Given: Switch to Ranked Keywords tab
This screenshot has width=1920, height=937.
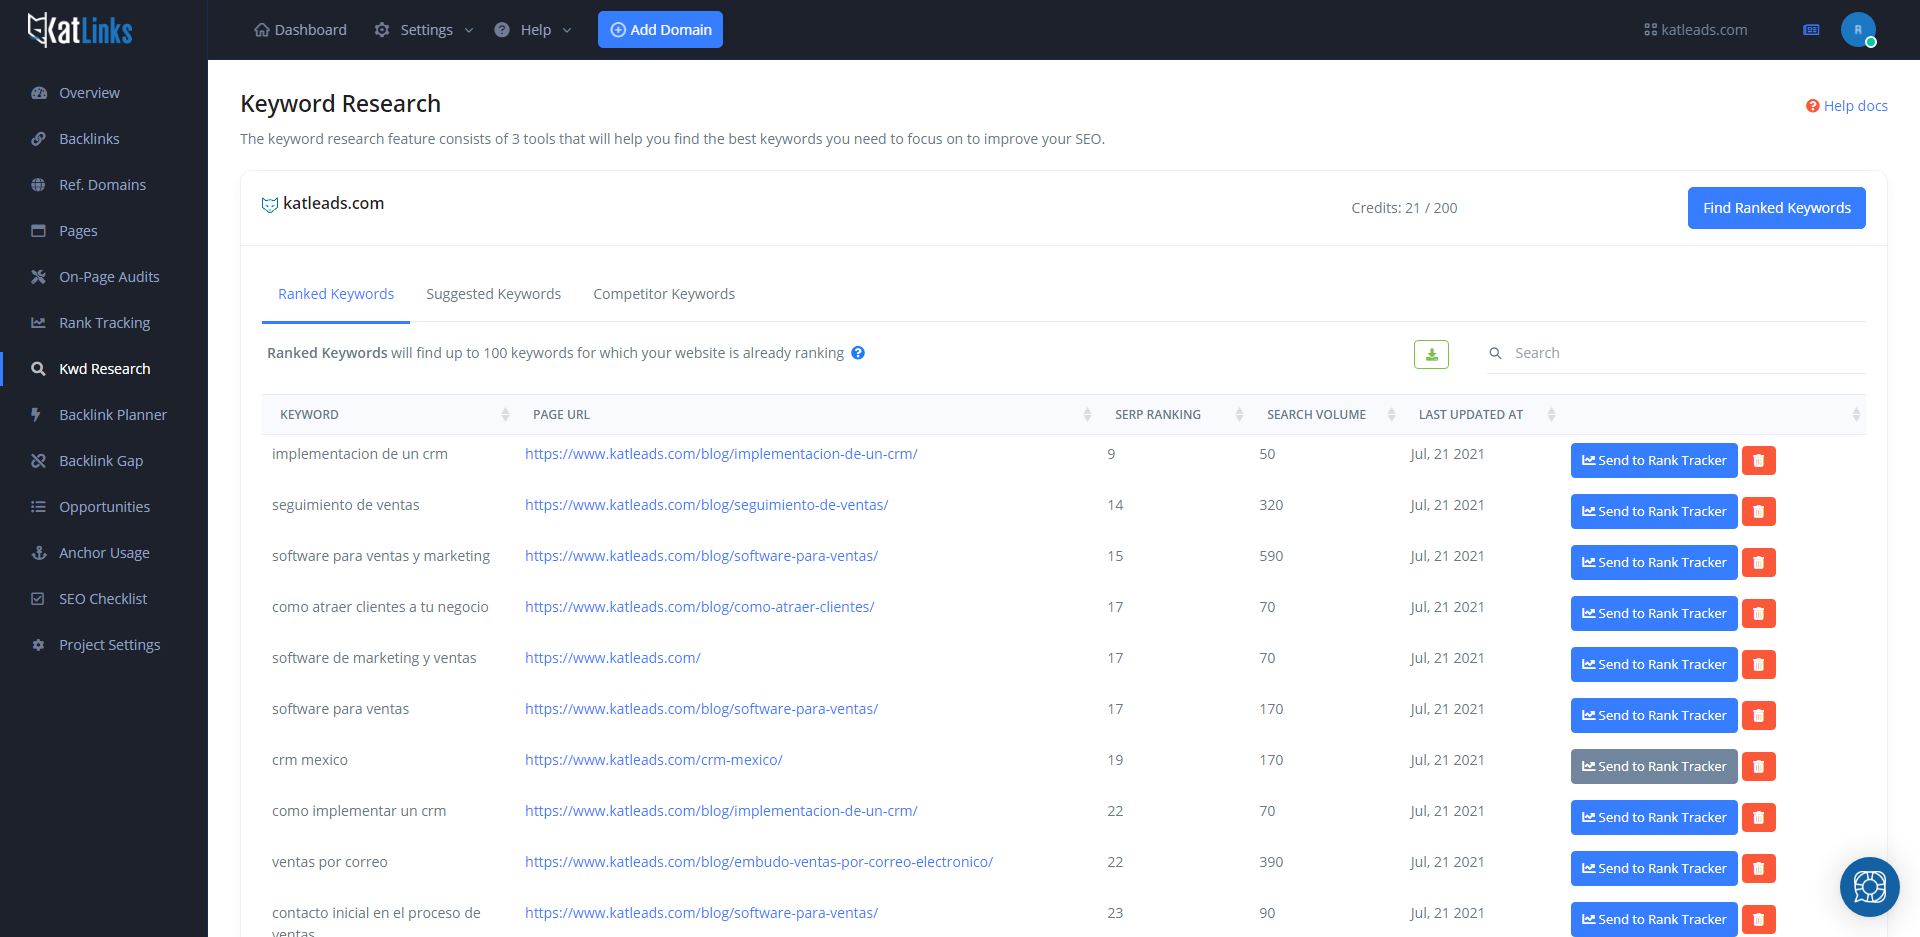Looking at the screenshot, I should point(336,294).
